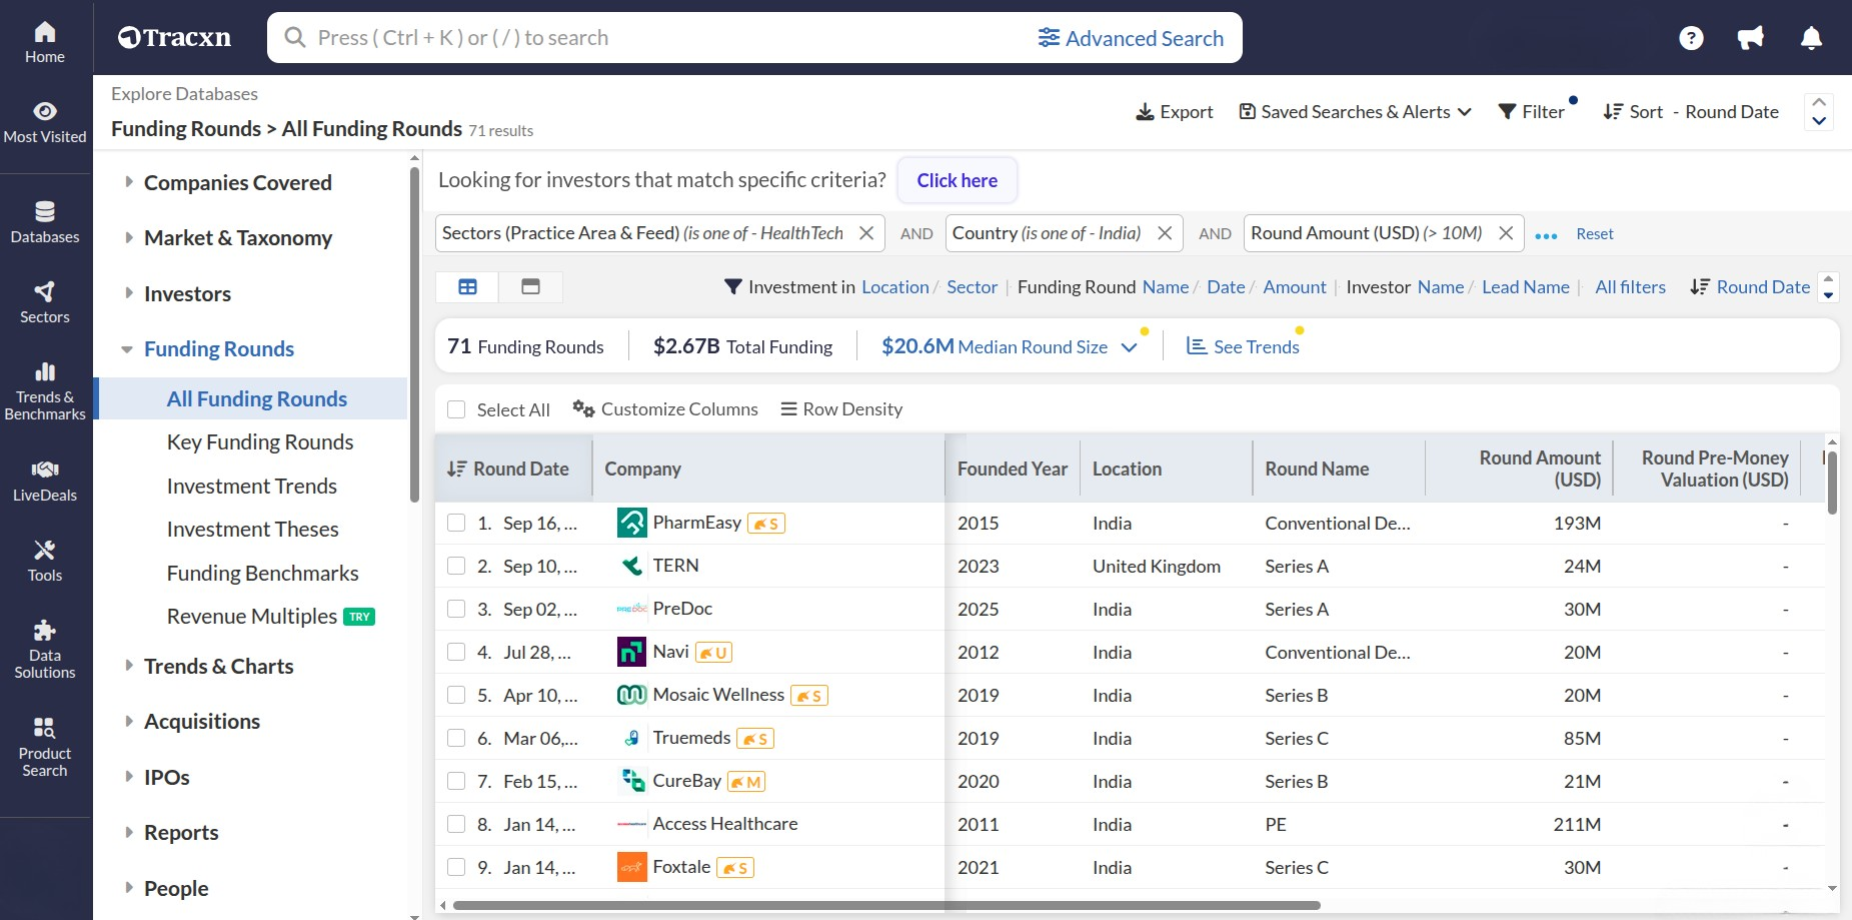Switch to Key Funding Rounds
Screen dimensions: 1852x920
point(259,441)
